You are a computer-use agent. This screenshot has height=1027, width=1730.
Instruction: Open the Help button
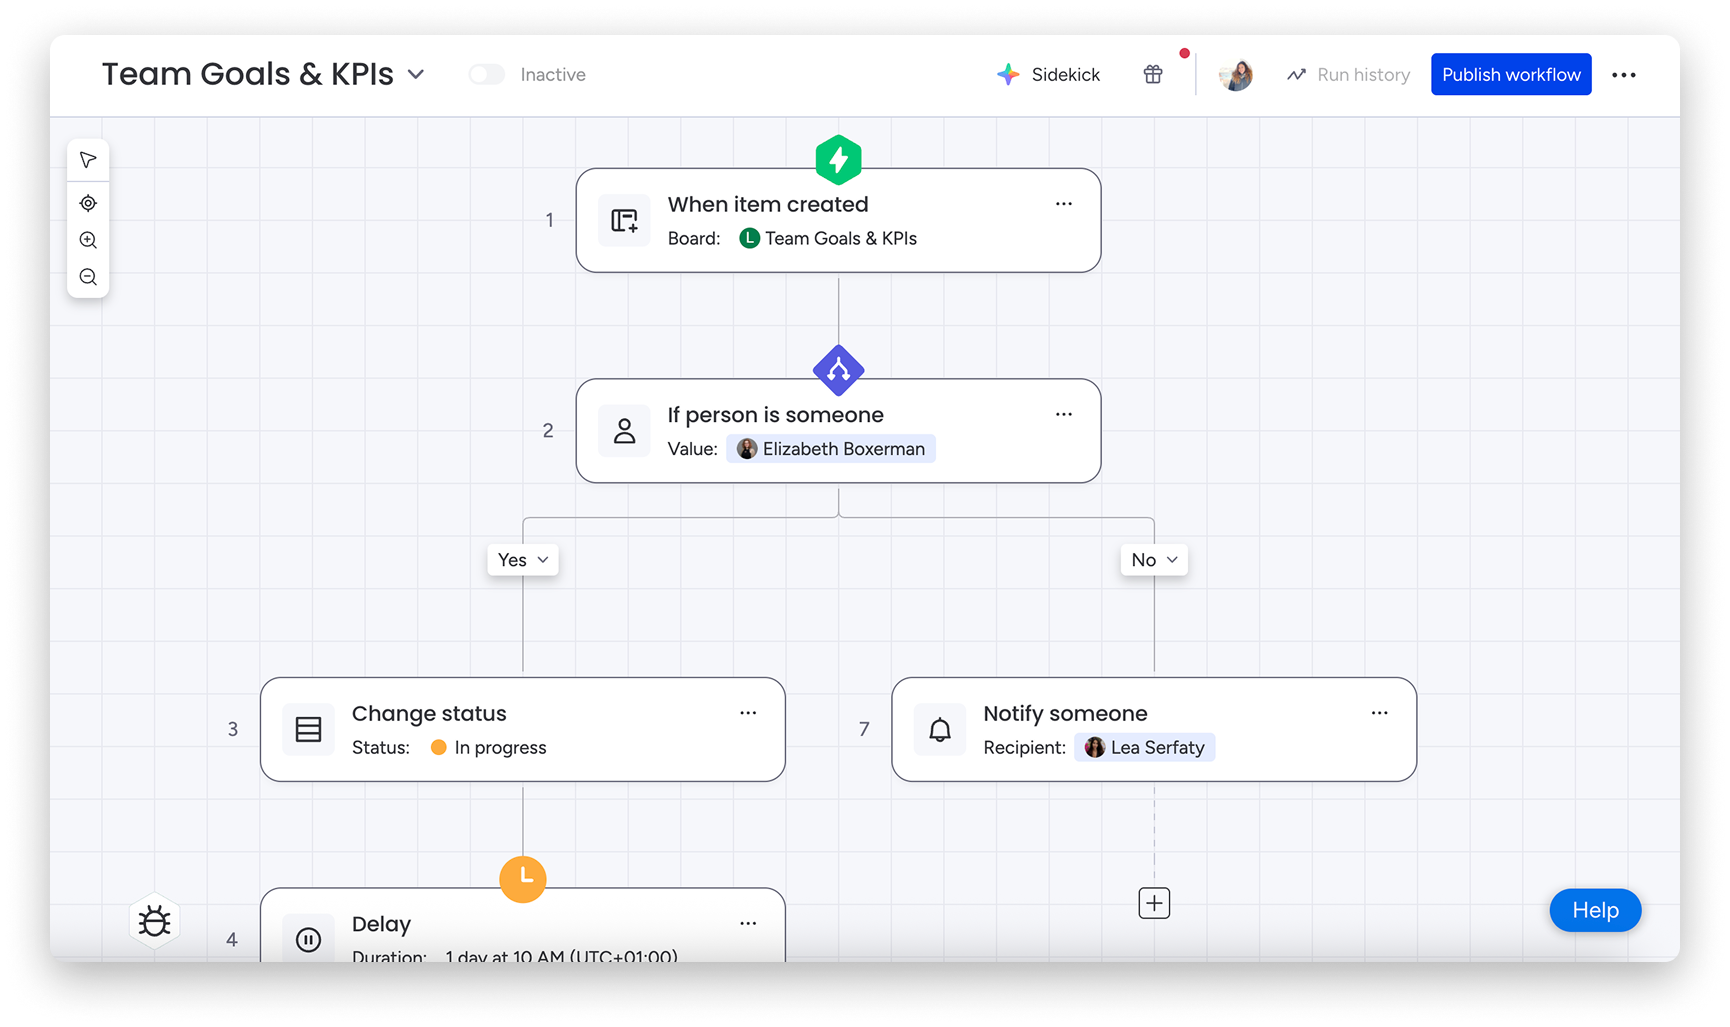(1594, 910)
